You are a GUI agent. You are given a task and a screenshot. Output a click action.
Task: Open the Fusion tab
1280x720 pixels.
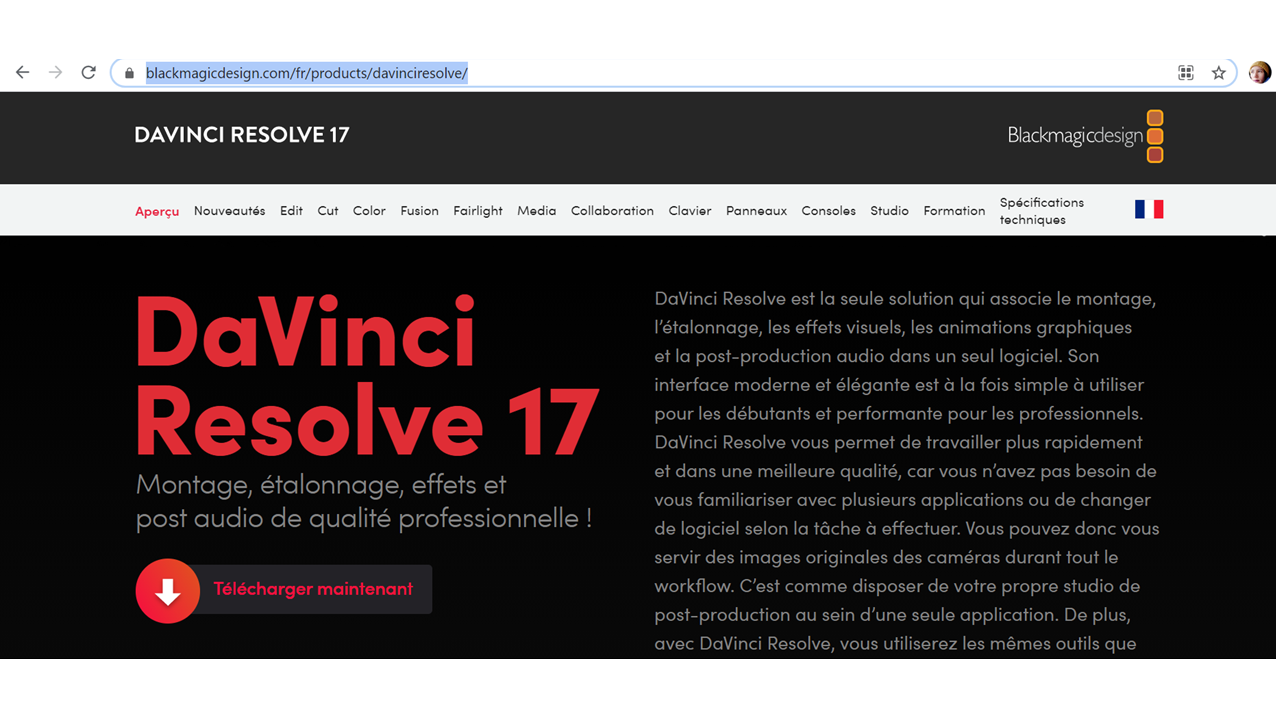tap(419, 211)
